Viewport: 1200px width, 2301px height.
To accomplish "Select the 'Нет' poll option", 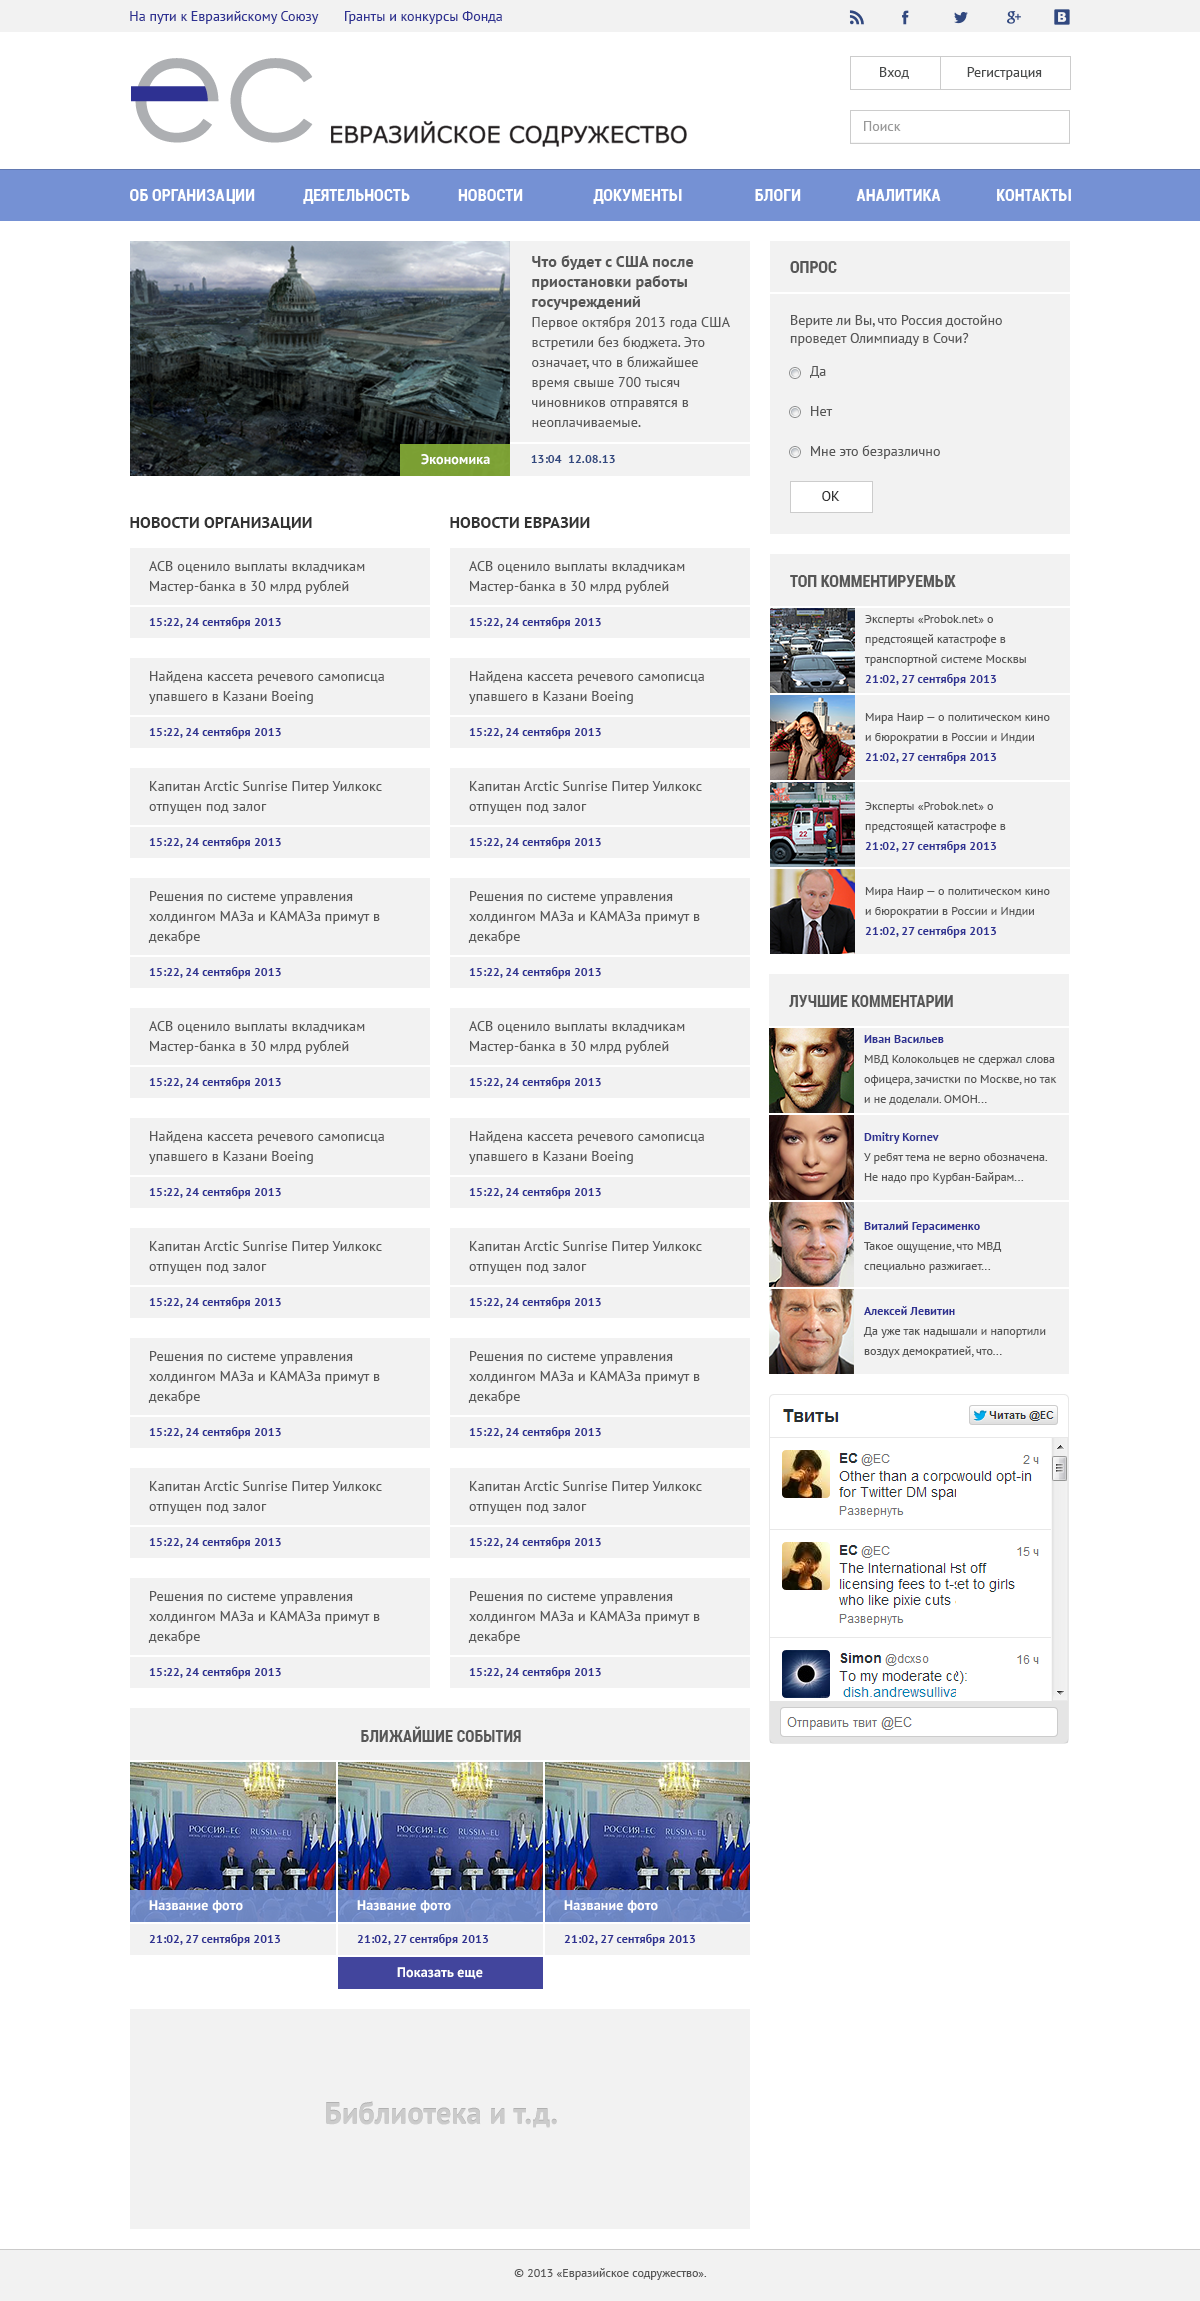I will [795, 412].
